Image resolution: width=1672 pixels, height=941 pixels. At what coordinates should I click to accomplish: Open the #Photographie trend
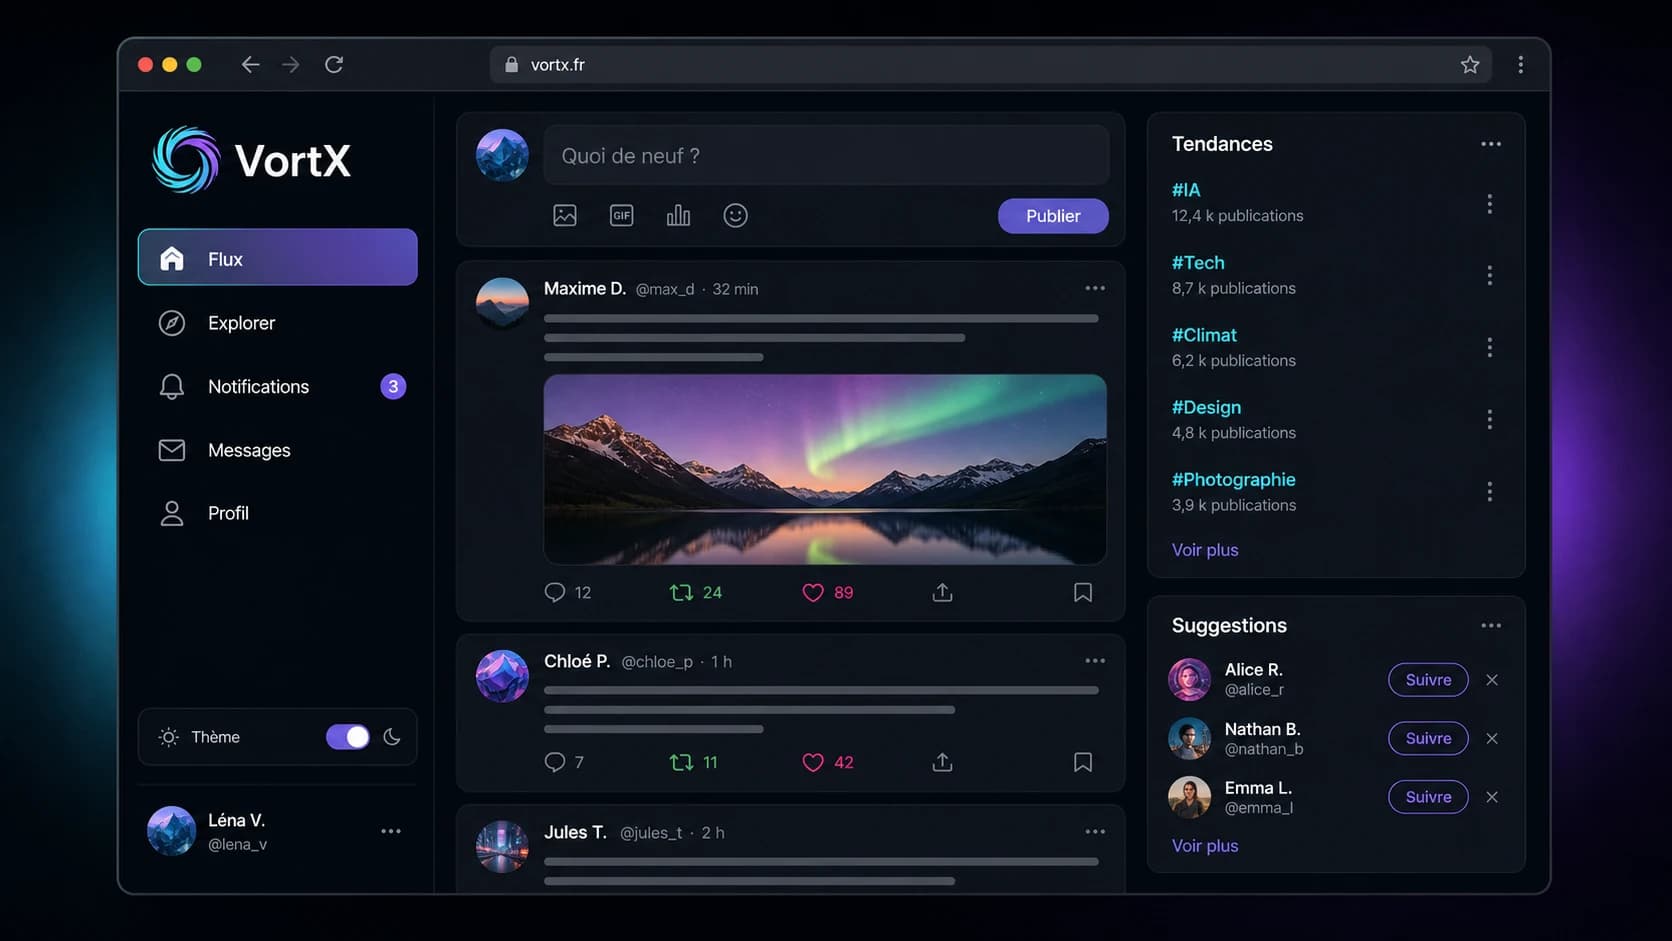point(1233,480)
